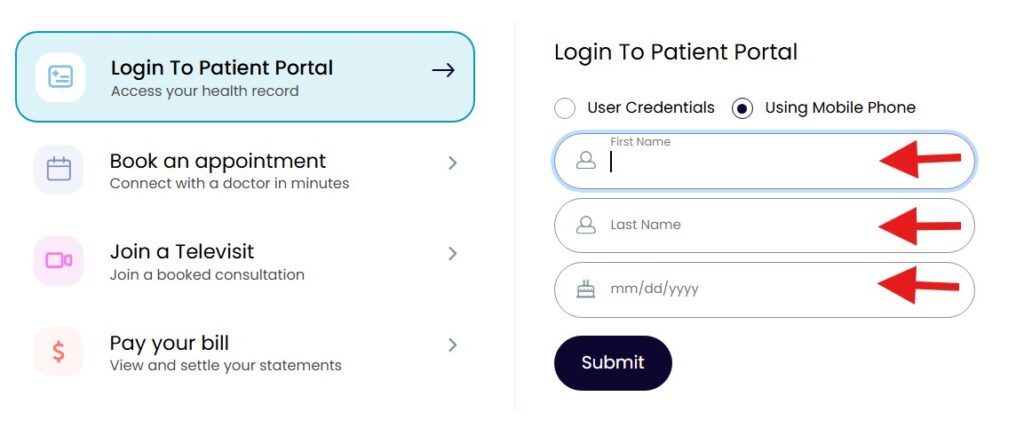Click the person icon in First Name field
The height and width of the screenshot is (428, 1024).
586,161
